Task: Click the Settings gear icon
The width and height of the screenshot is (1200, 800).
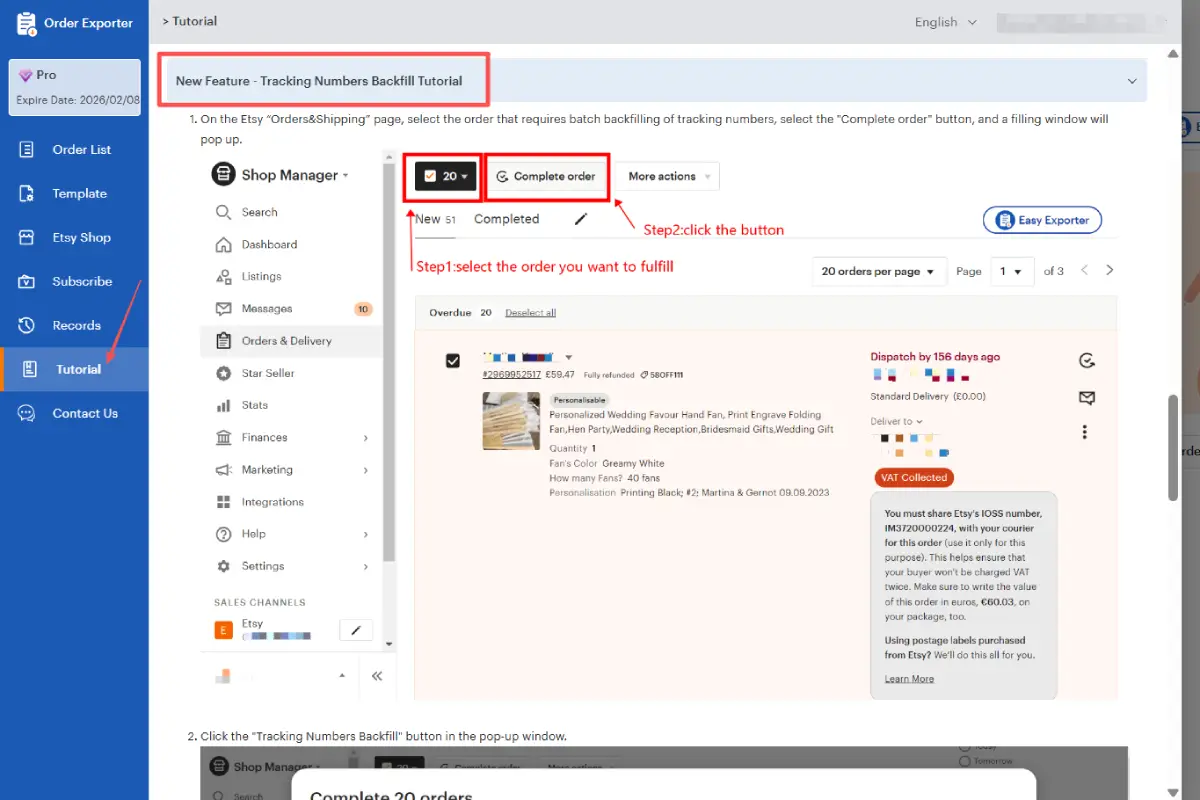Action: tap(224, 566)
